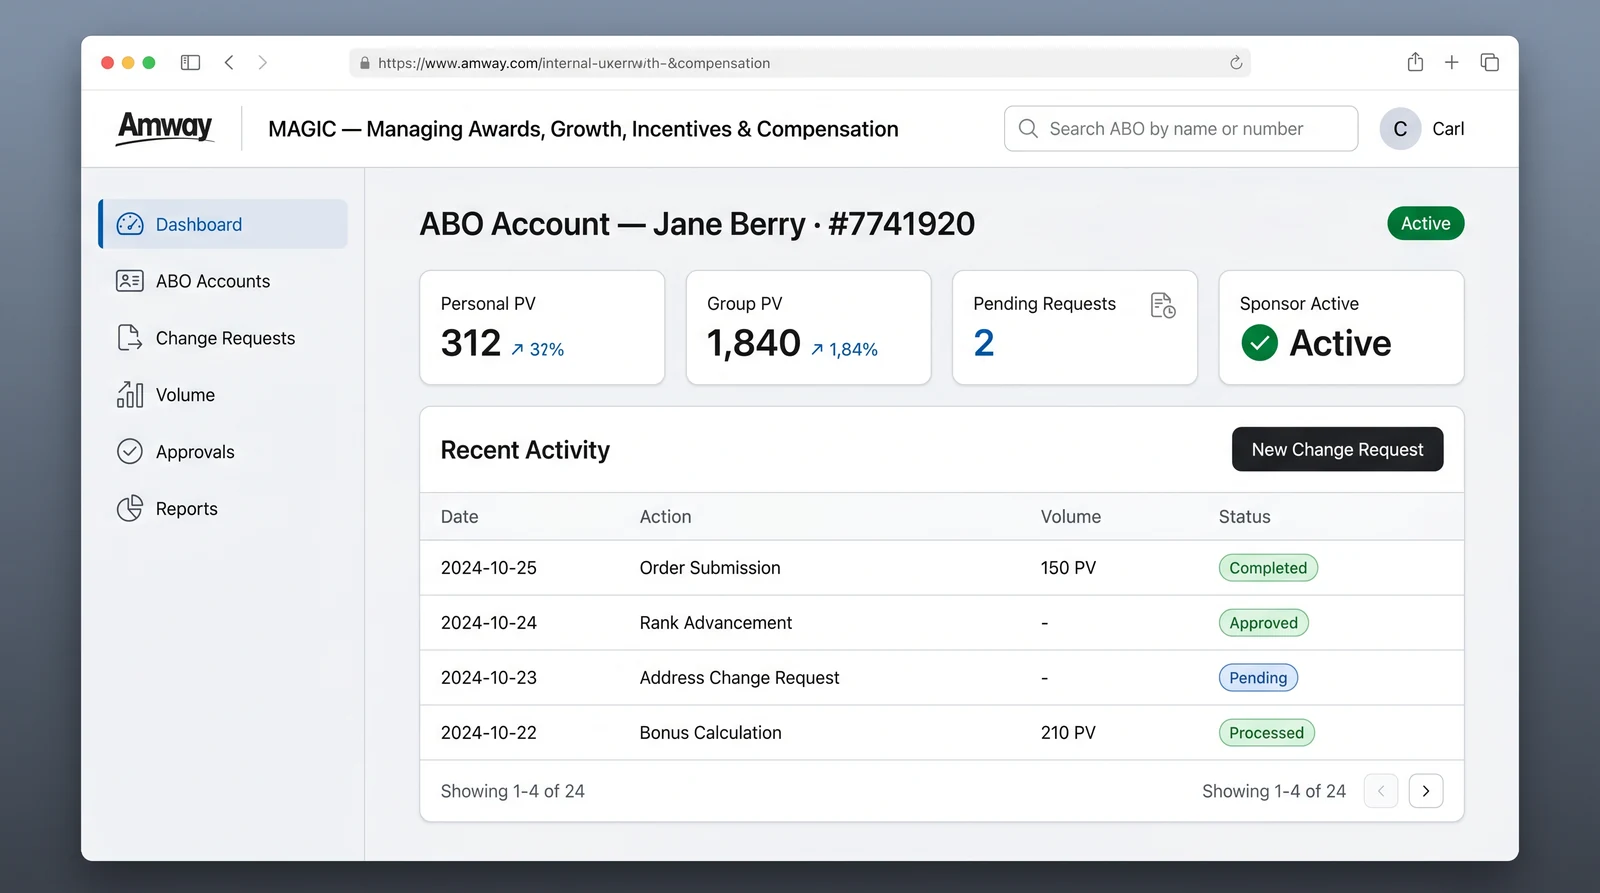
Task: Click the 2024-10-22 date cell
Action: click(489, 733)
